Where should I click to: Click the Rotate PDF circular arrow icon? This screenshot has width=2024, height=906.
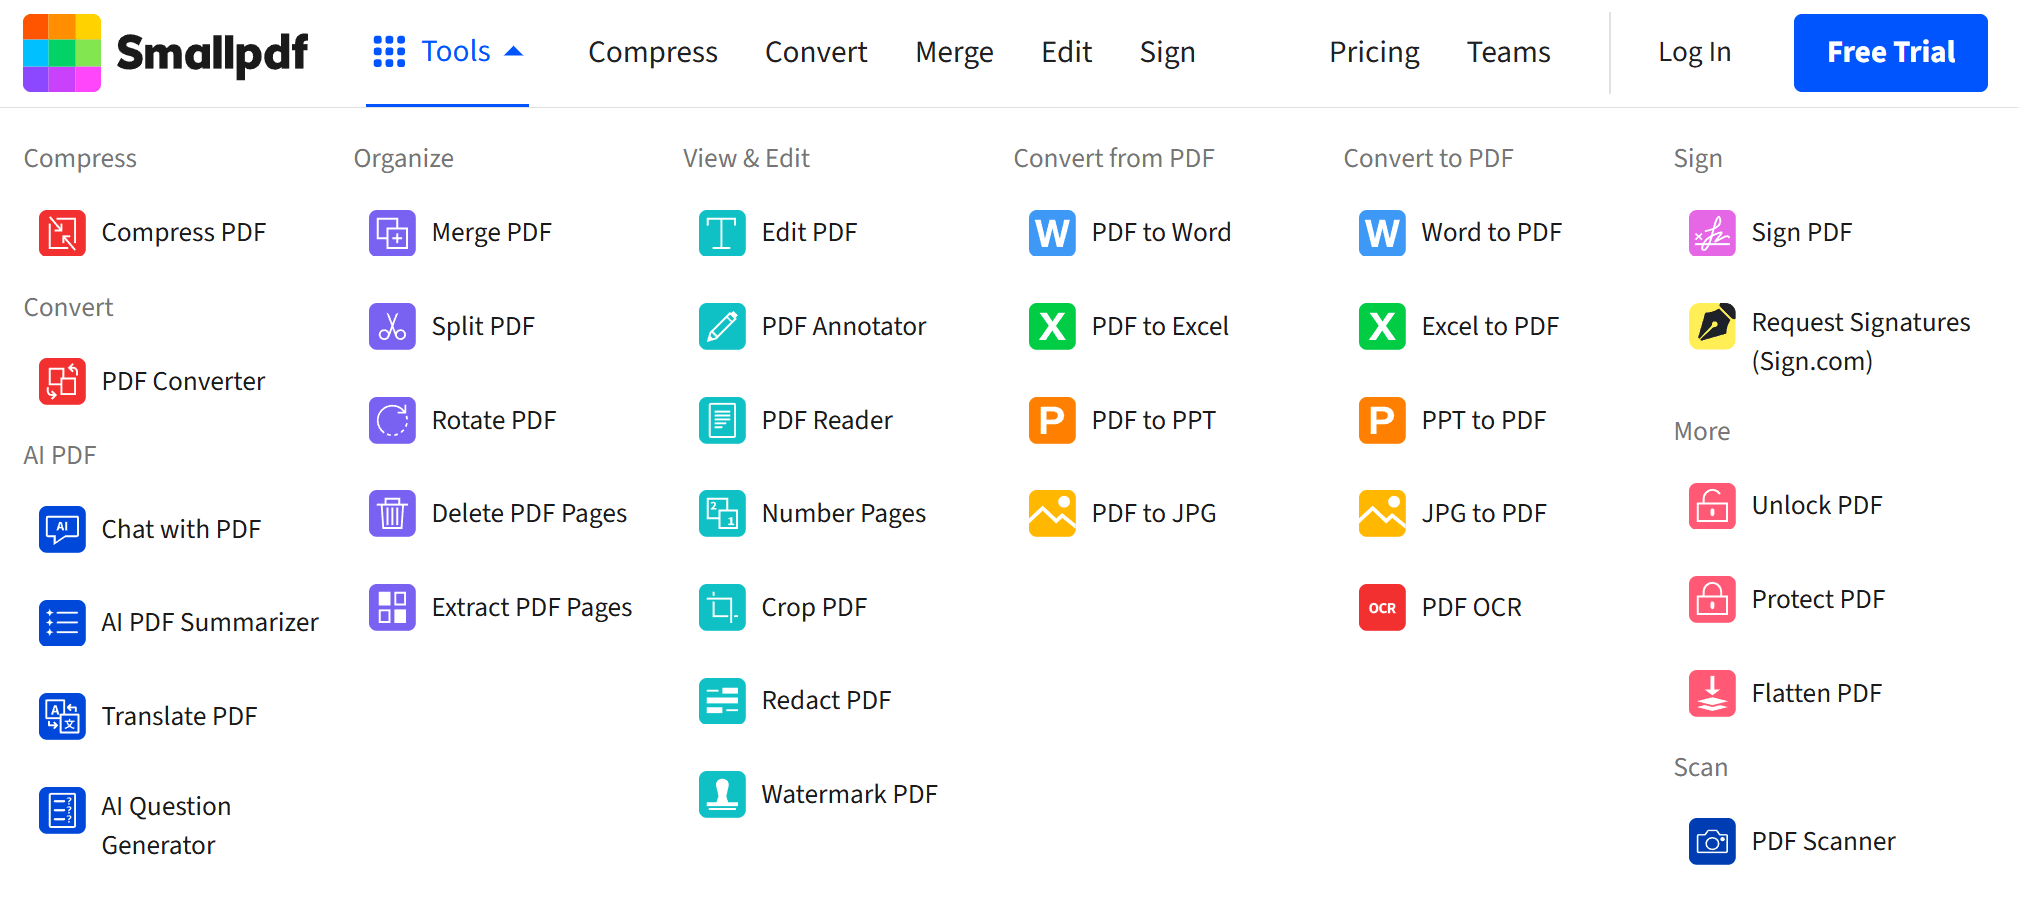(392, 420)
